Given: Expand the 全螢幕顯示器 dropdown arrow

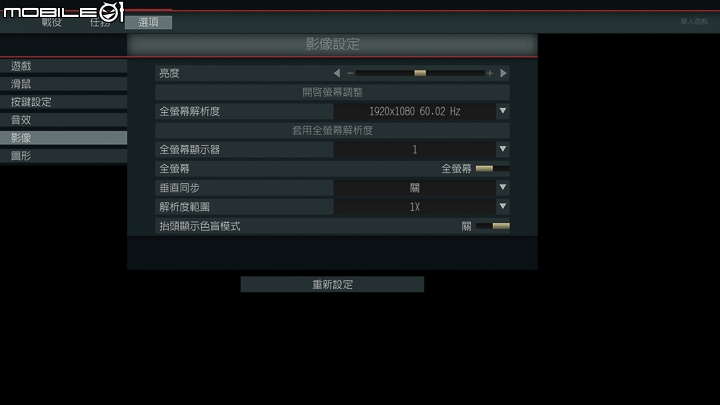Looking at the screenshot, I should click(503, 149).
